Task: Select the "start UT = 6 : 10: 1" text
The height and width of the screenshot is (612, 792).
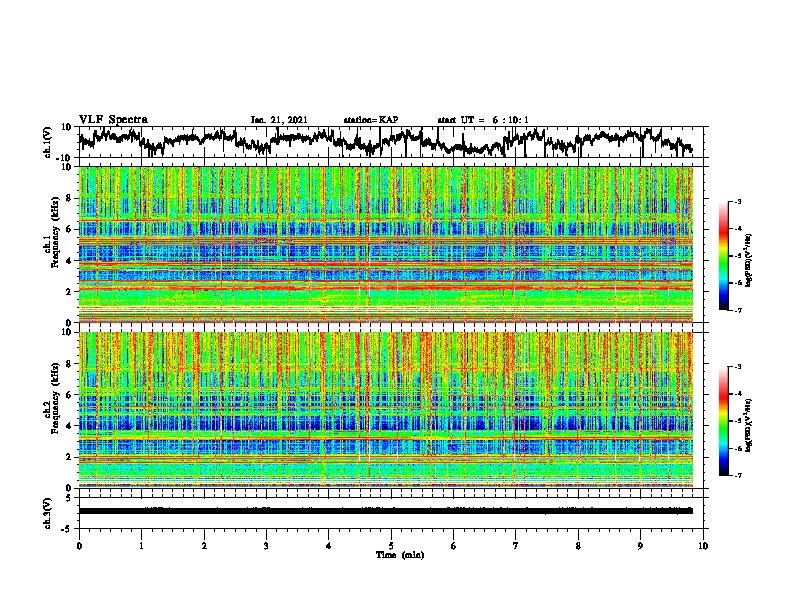Action: click(x=483, y=120)
